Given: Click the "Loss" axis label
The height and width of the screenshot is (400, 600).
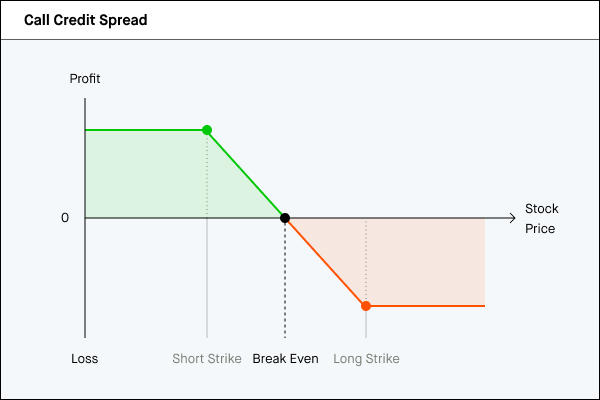Looking at the screenshot, I should 85,358.
